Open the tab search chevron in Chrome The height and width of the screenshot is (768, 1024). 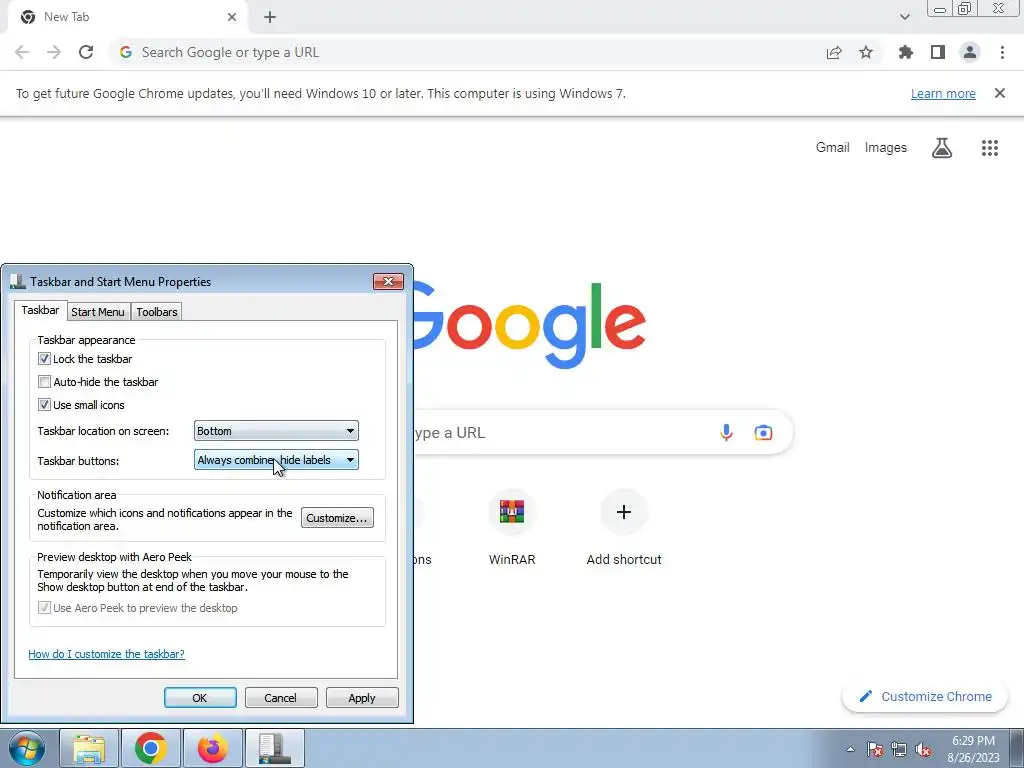pyautogui.click(x=904, y=17)
